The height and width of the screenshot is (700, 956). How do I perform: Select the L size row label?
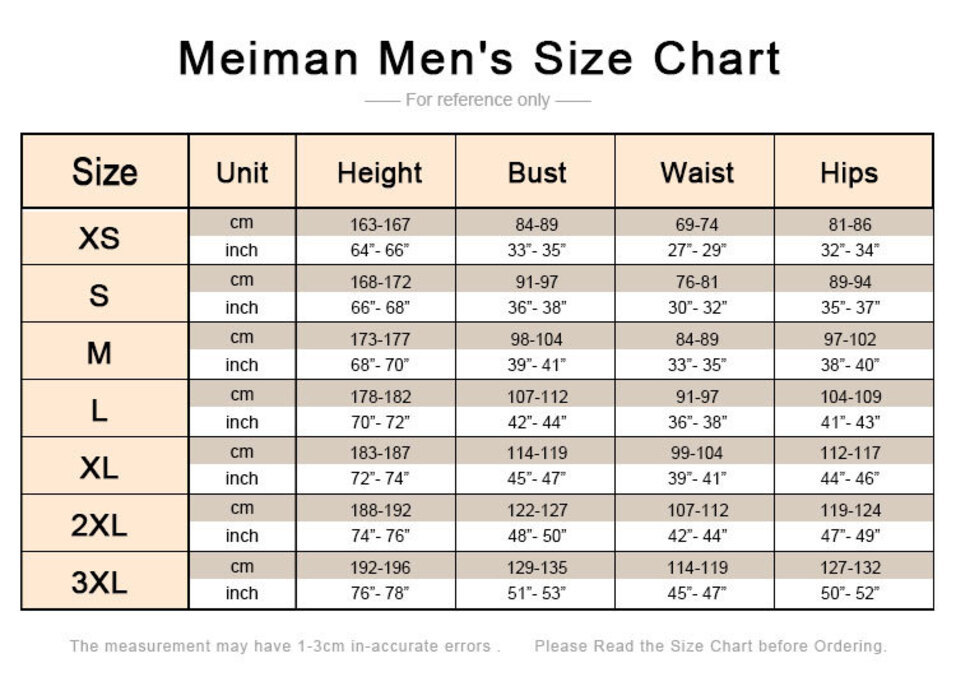coord(99,409)
